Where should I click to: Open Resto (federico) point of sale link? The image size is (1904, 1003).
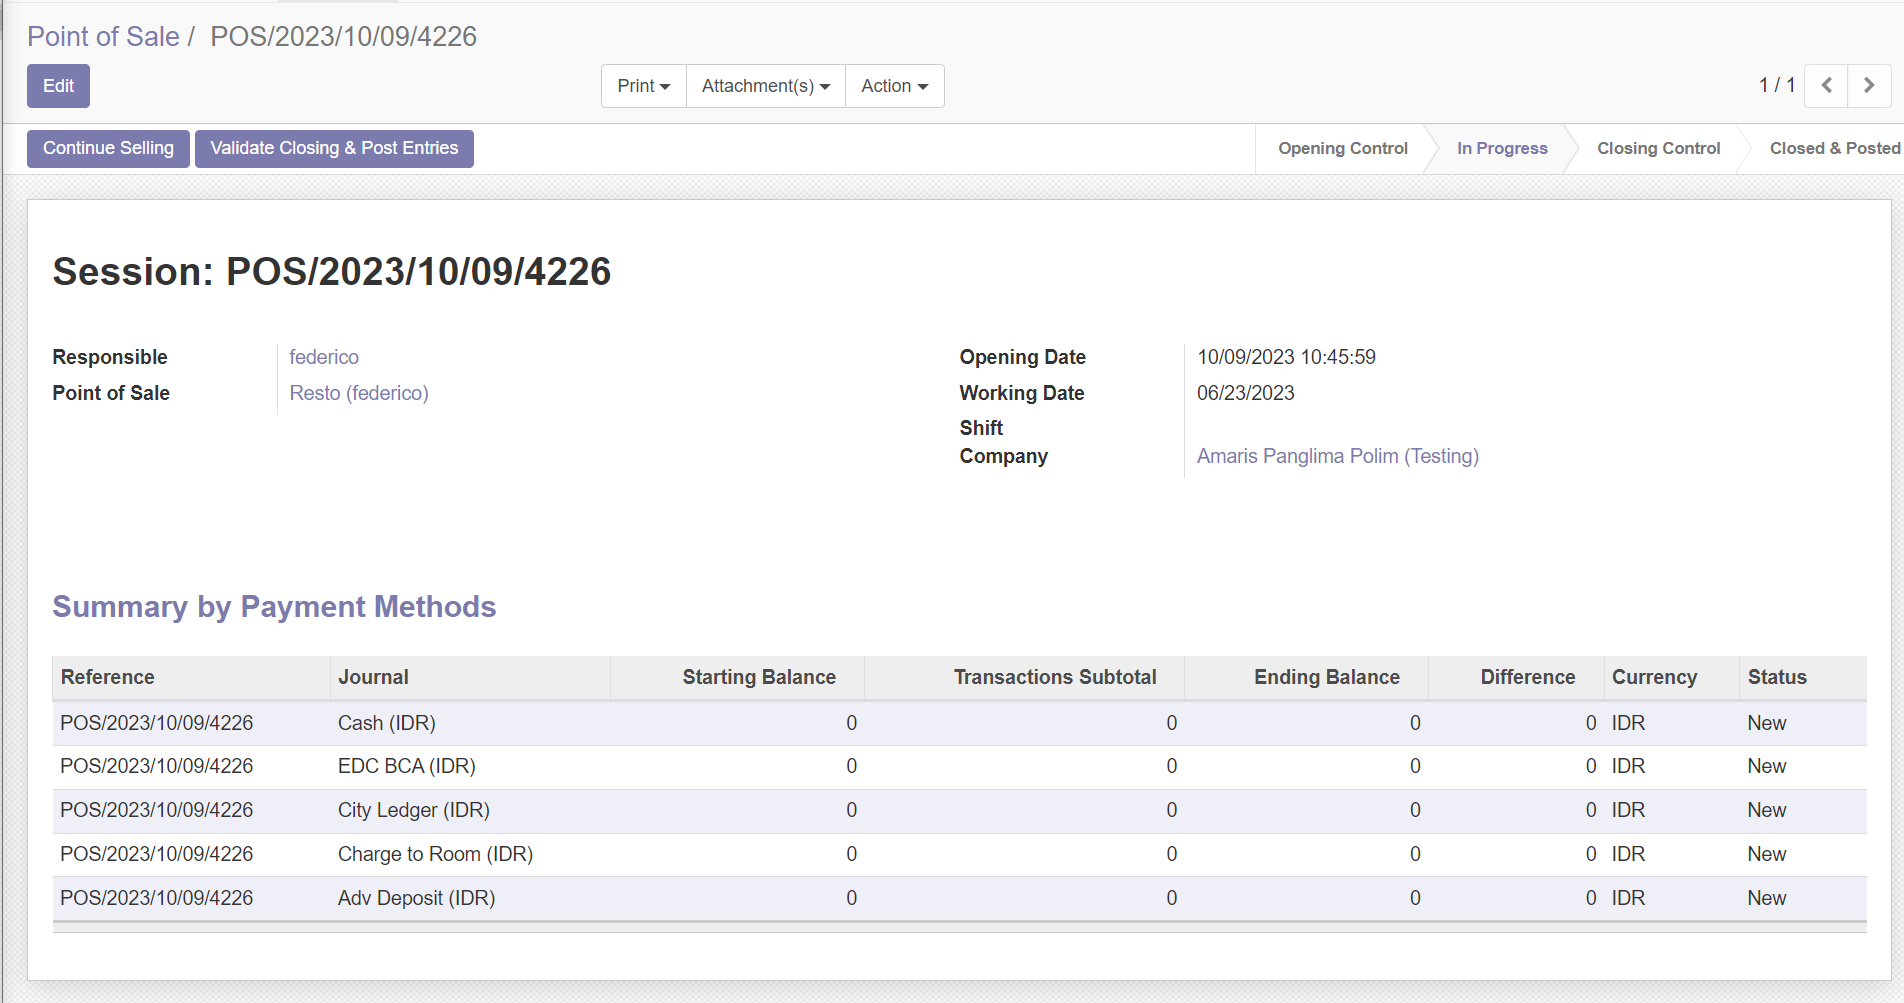coord(359,393)
